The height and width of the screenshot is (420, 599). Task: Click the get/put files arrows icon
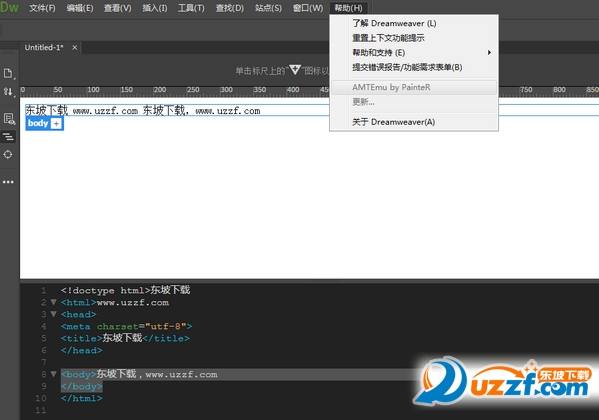click(8, 92)
